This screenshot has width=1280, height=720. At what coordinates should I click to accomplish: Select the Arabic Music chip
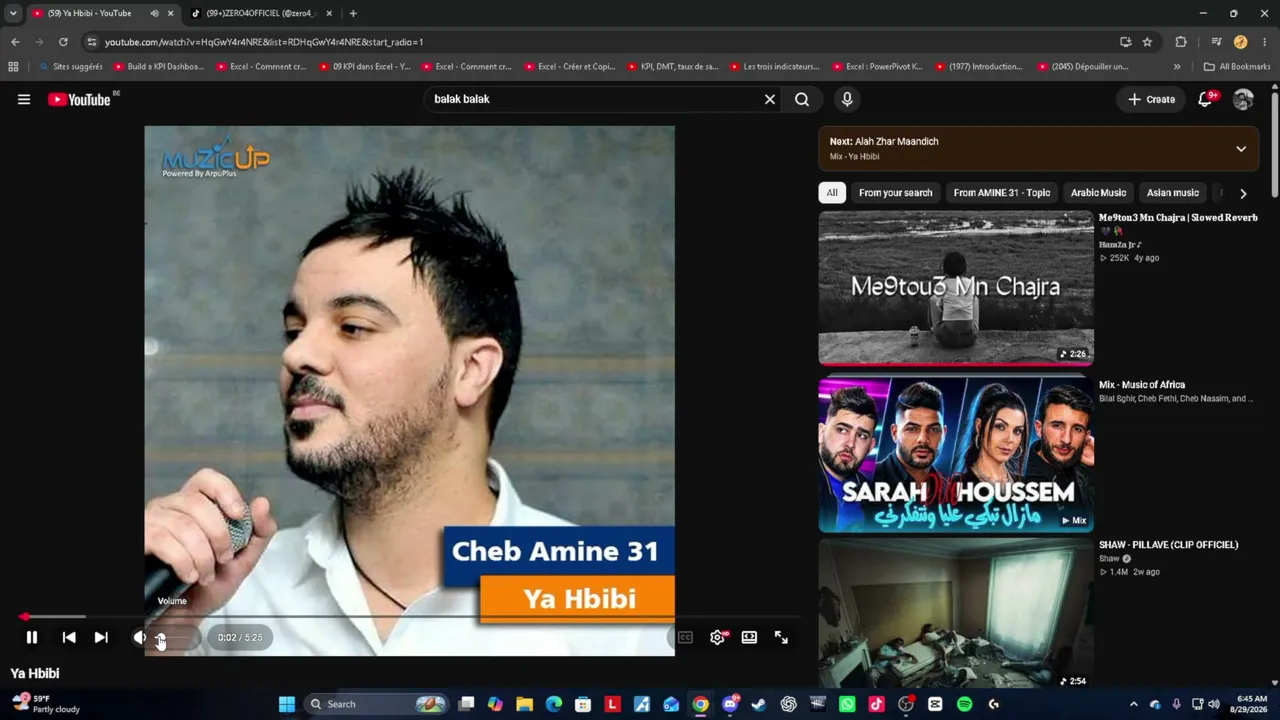[1098, 193]
